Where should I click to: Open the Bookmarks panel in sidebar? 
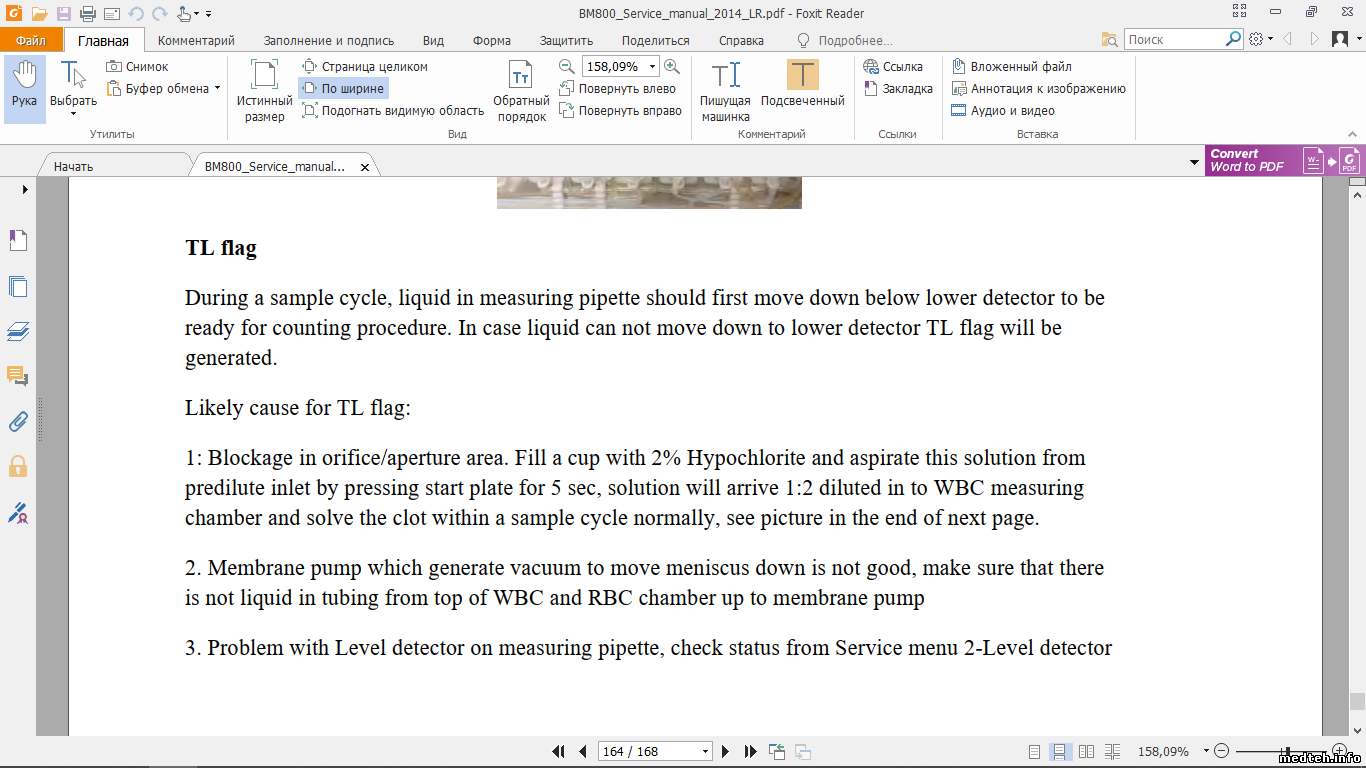click(17, 241)
